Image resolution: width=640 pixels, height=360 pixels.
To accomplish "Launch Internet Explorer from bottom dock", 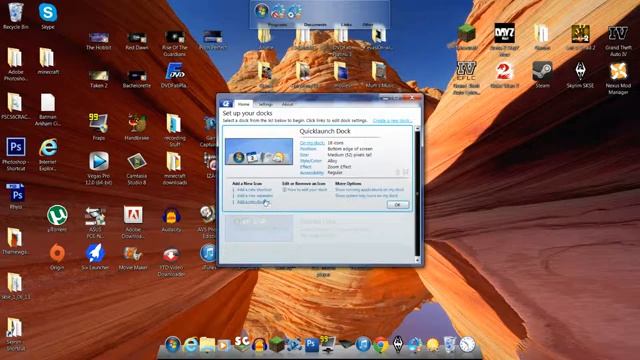I will pyautogui.click(x=190, y=345).
